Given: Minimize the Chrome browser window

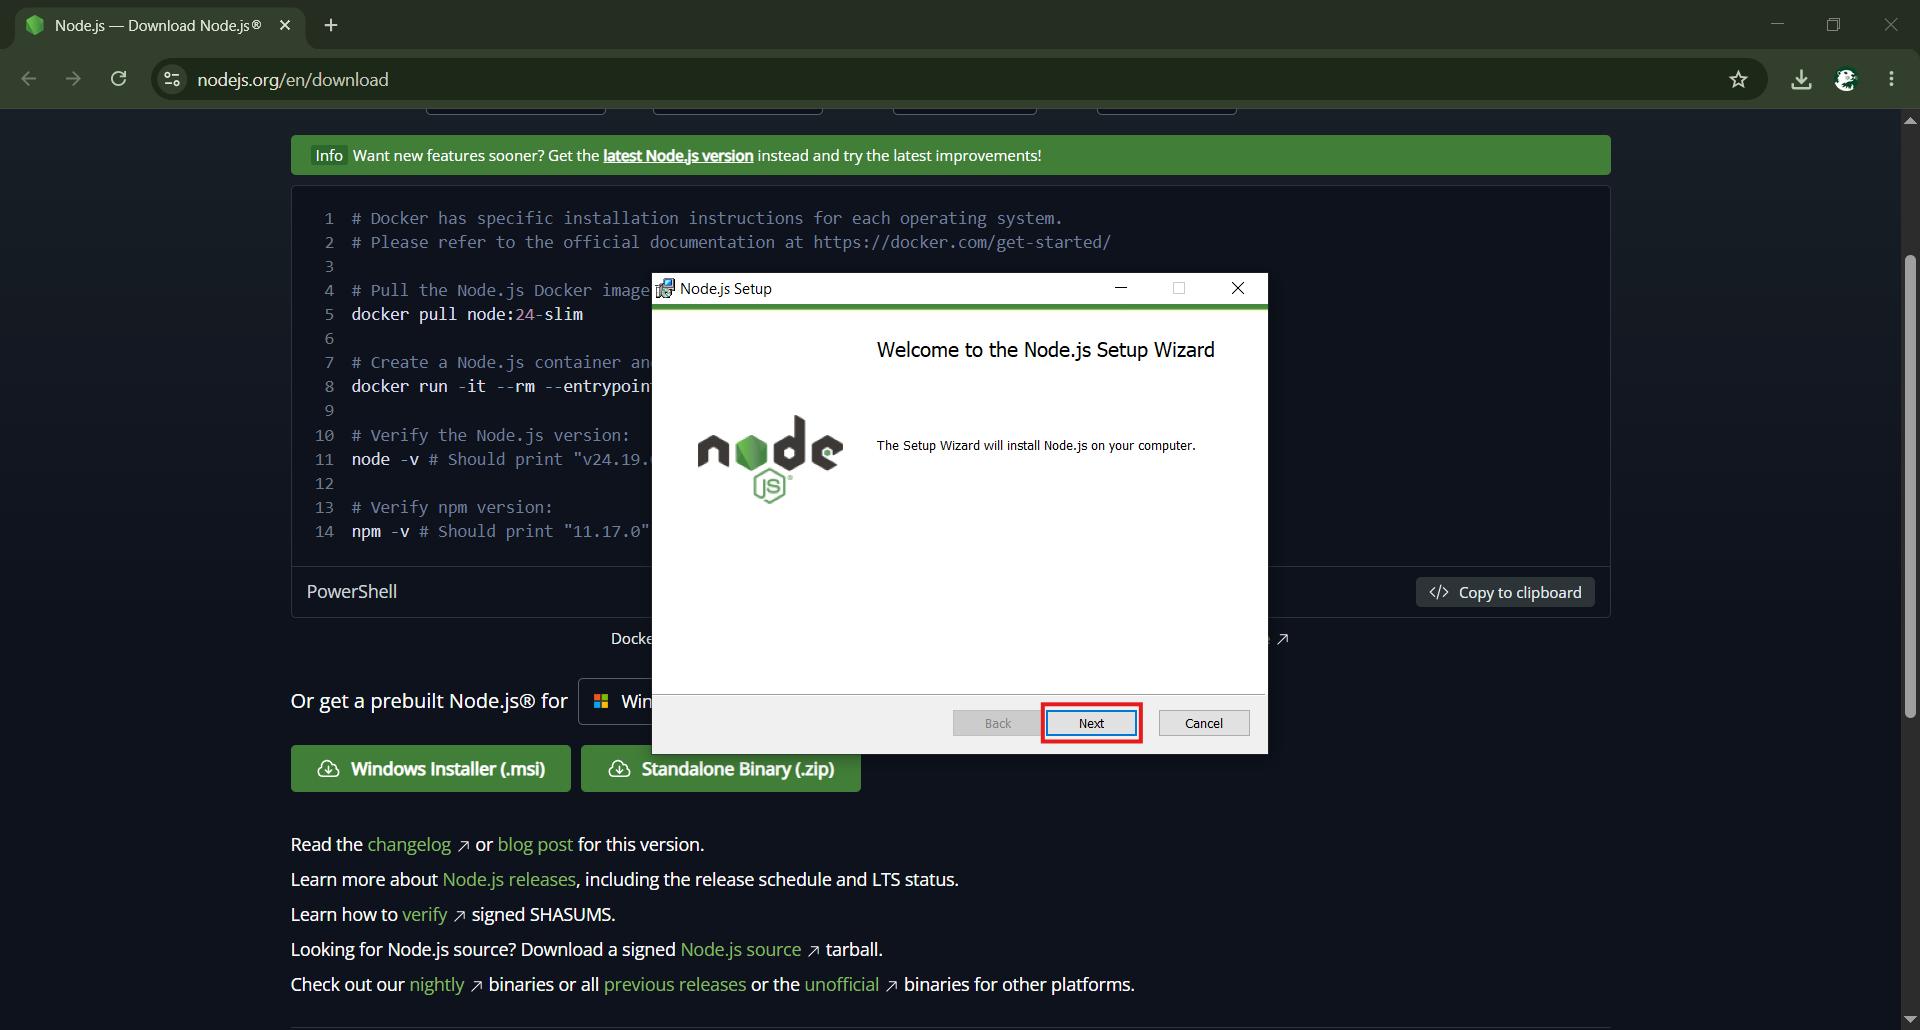Looking at the screenshot, I should click(1777, 25).
